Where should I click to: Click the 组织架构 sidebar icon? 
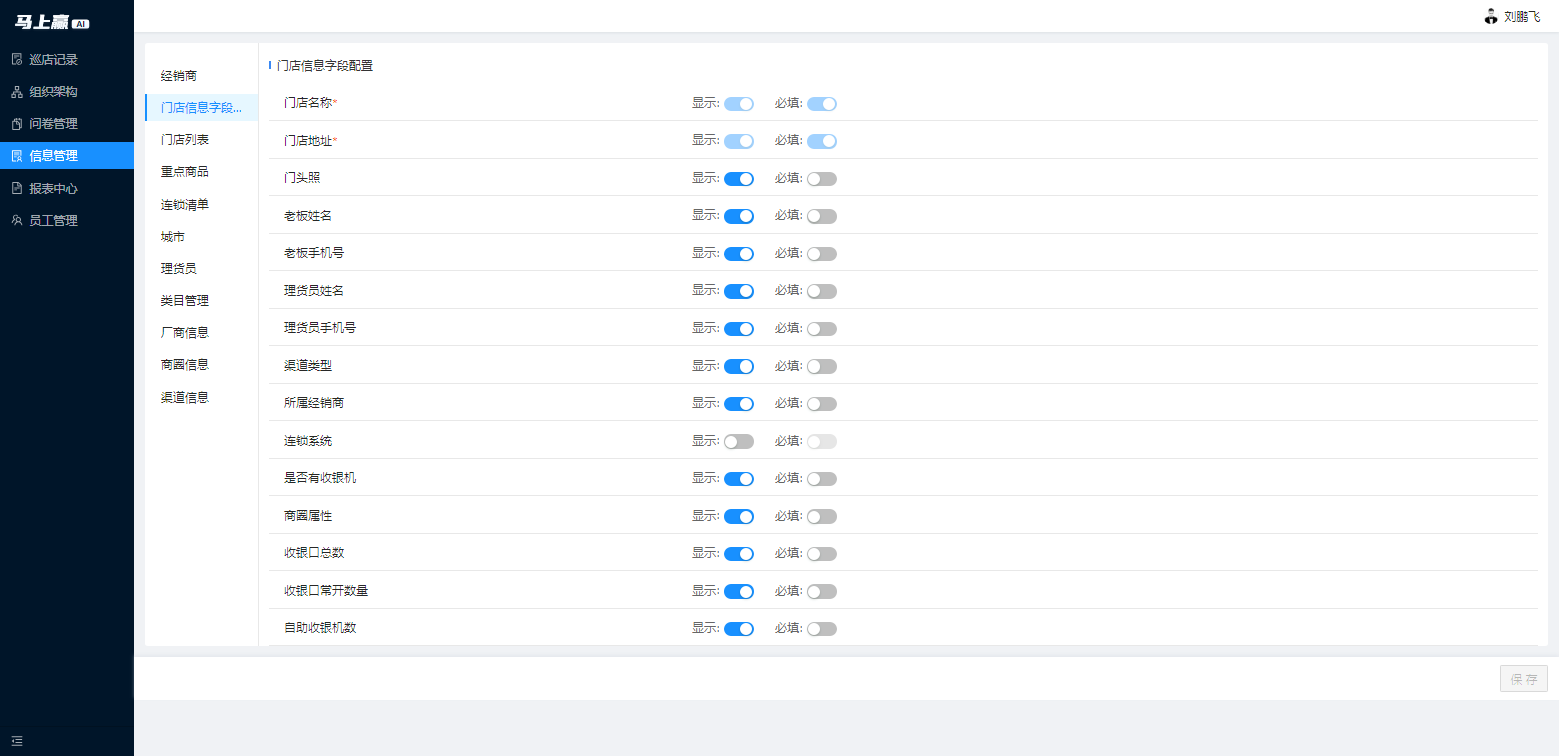pos(16,92)
